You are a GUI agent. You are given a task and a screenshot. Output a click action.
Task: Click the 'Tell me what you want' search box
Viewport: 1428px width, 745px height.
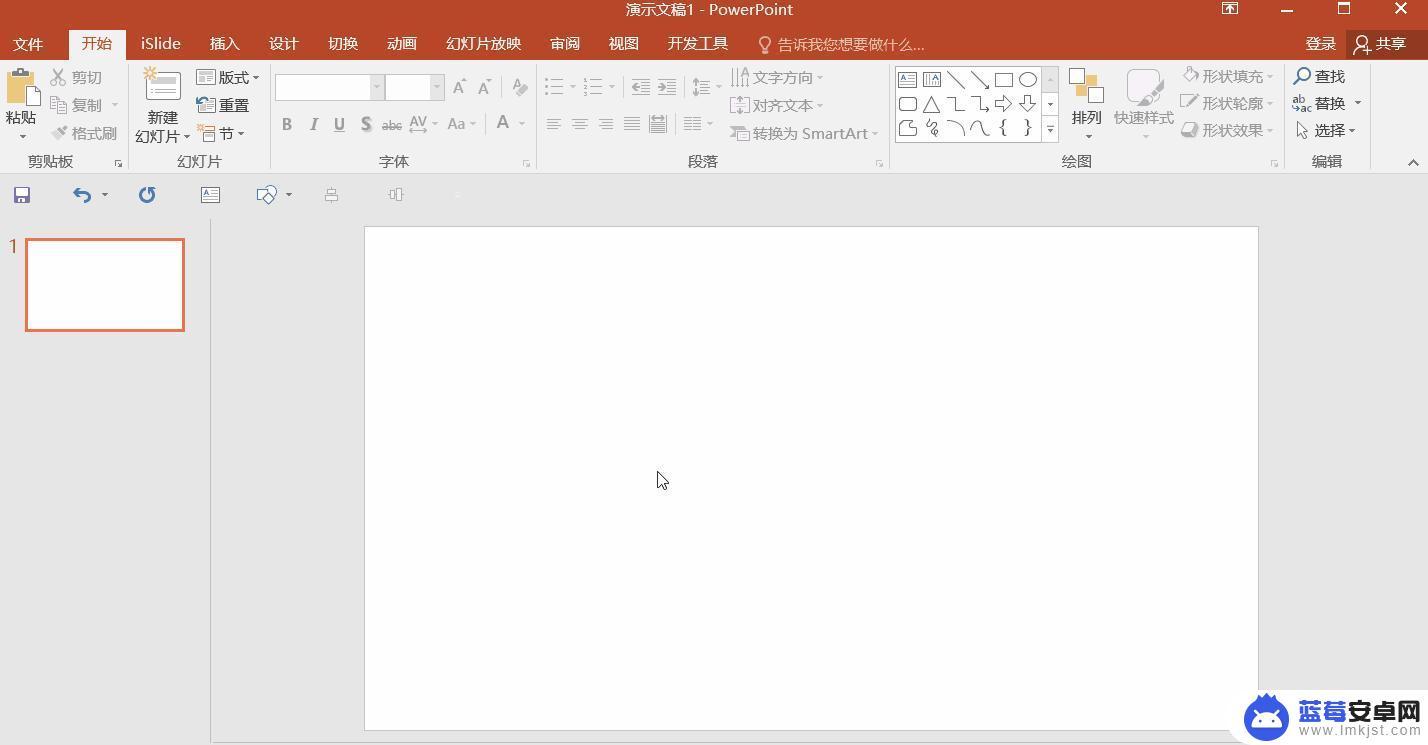[x=841, y=45]
